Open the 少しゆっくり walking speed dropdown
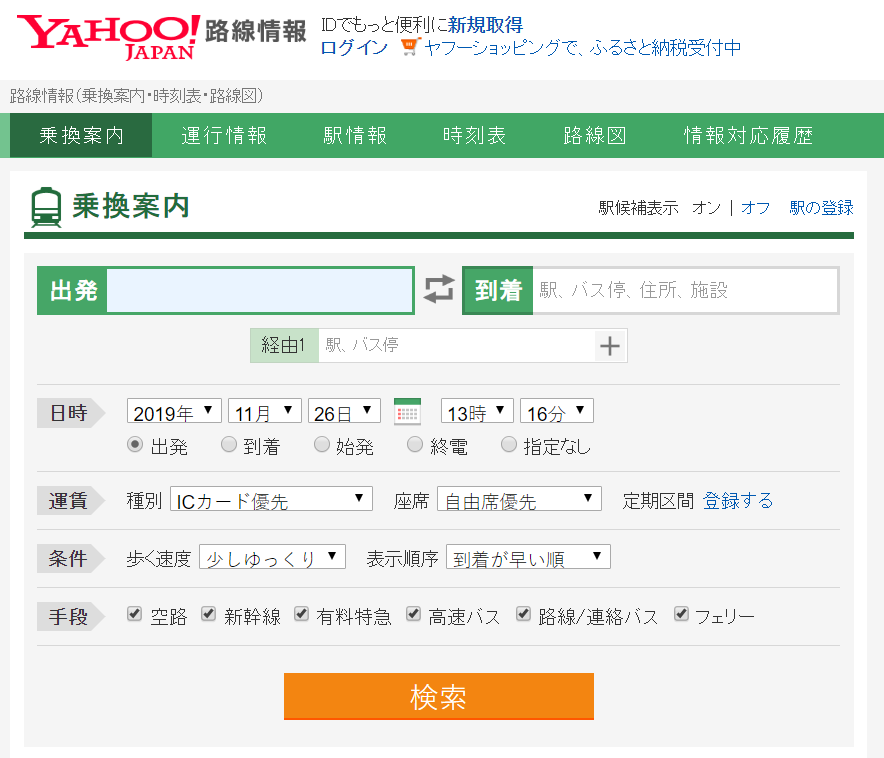Viewport: 884px width, 758px height. (272, 557)
